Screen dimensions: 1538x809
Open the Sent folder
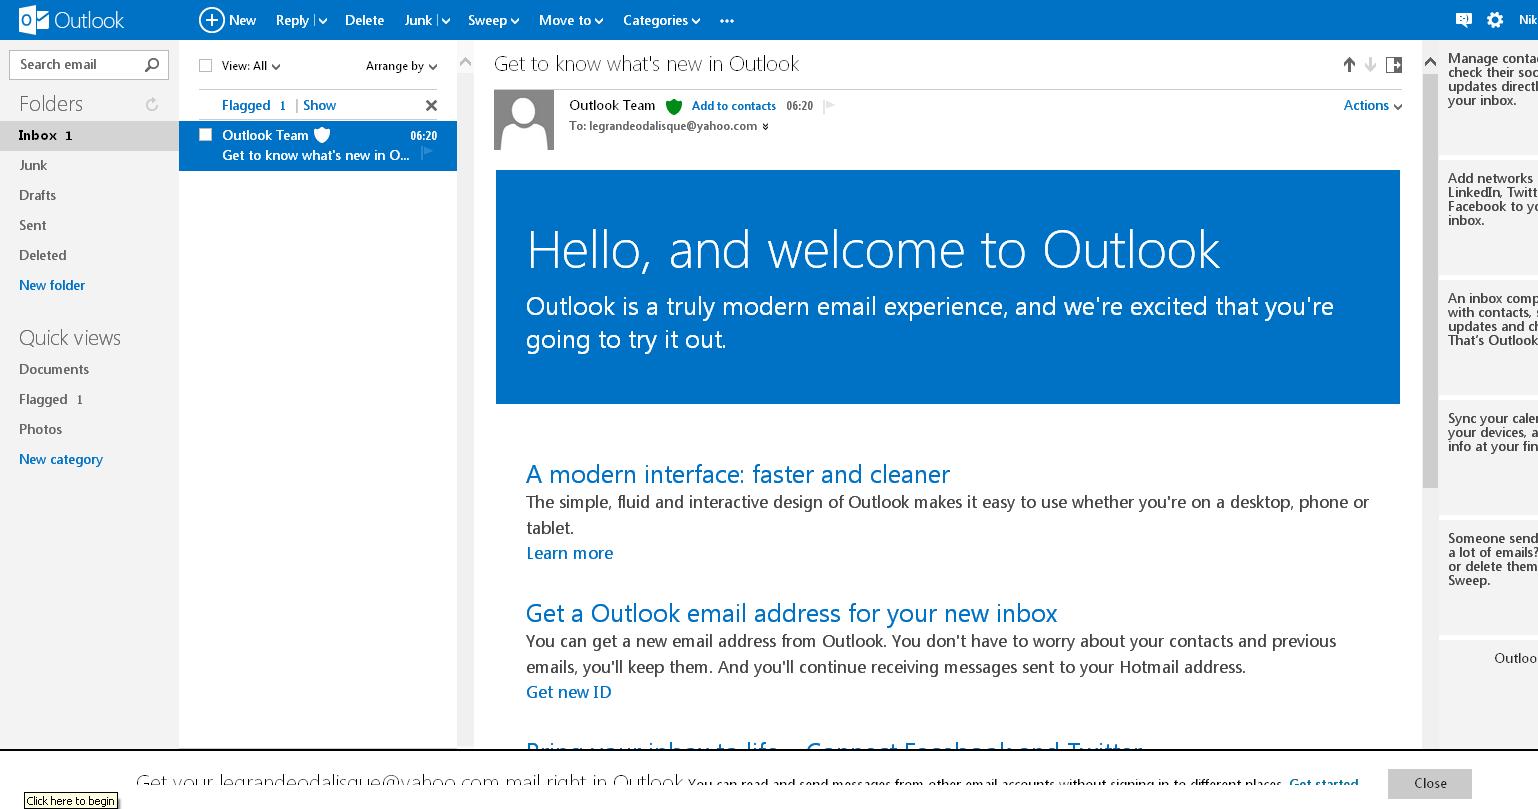tap(32, 225)
